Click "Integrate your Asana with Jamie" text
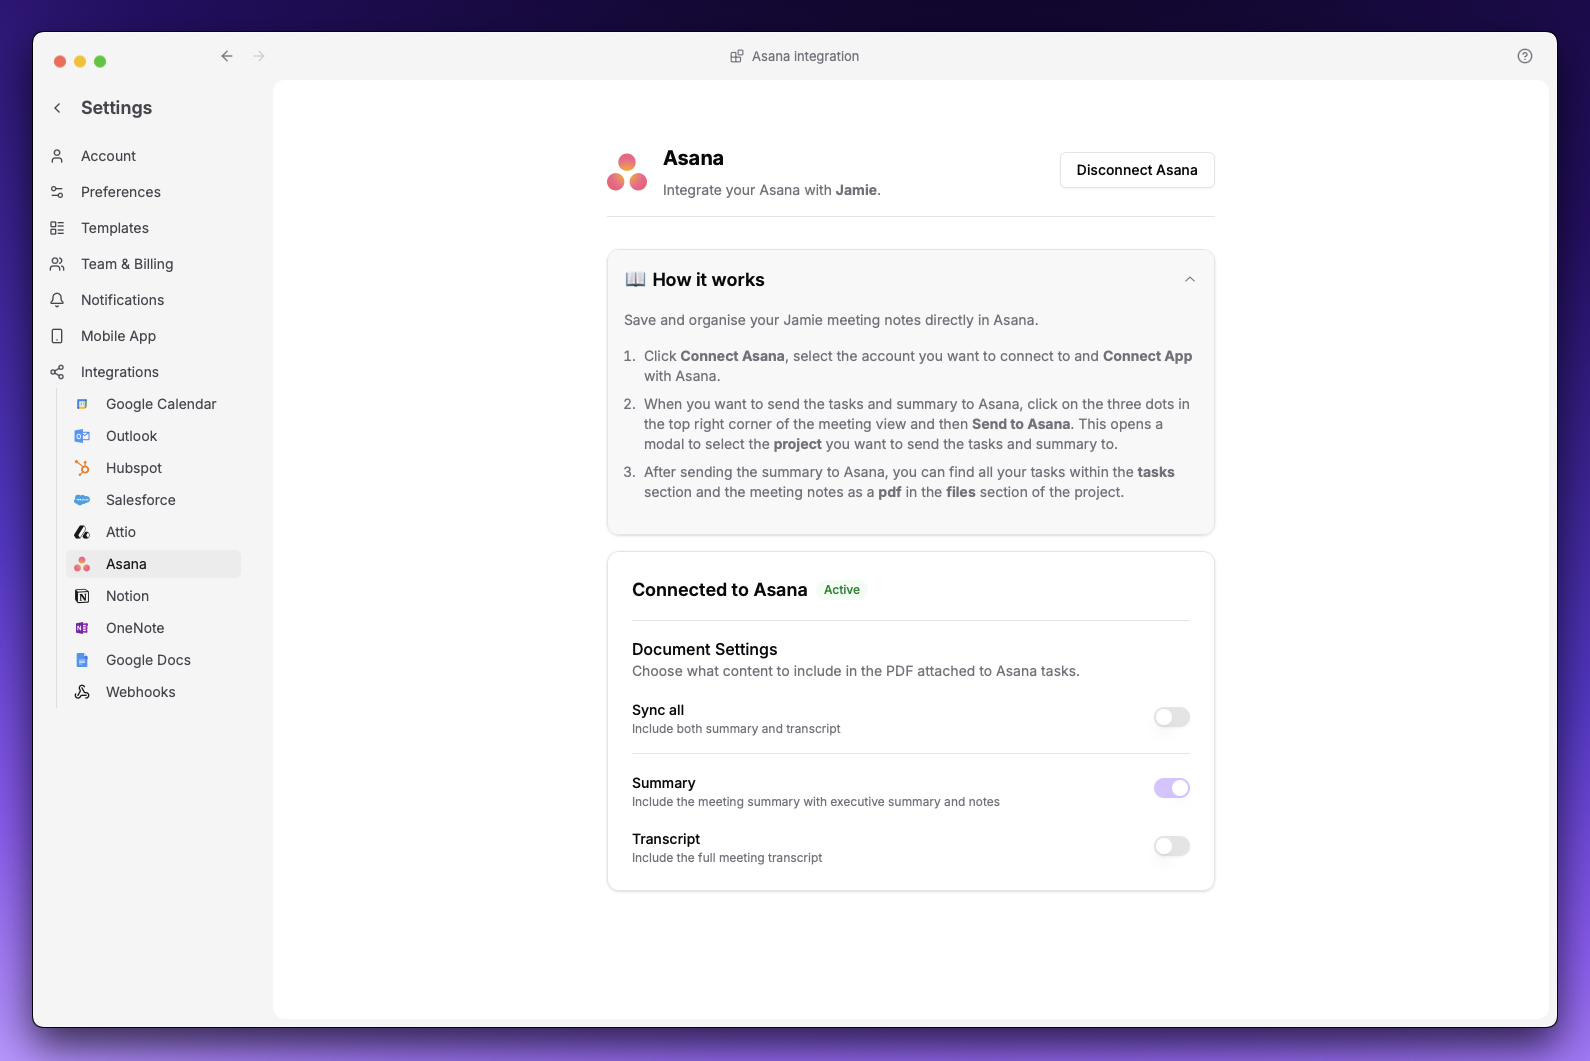1590x1061 pixels. [771, 190]
